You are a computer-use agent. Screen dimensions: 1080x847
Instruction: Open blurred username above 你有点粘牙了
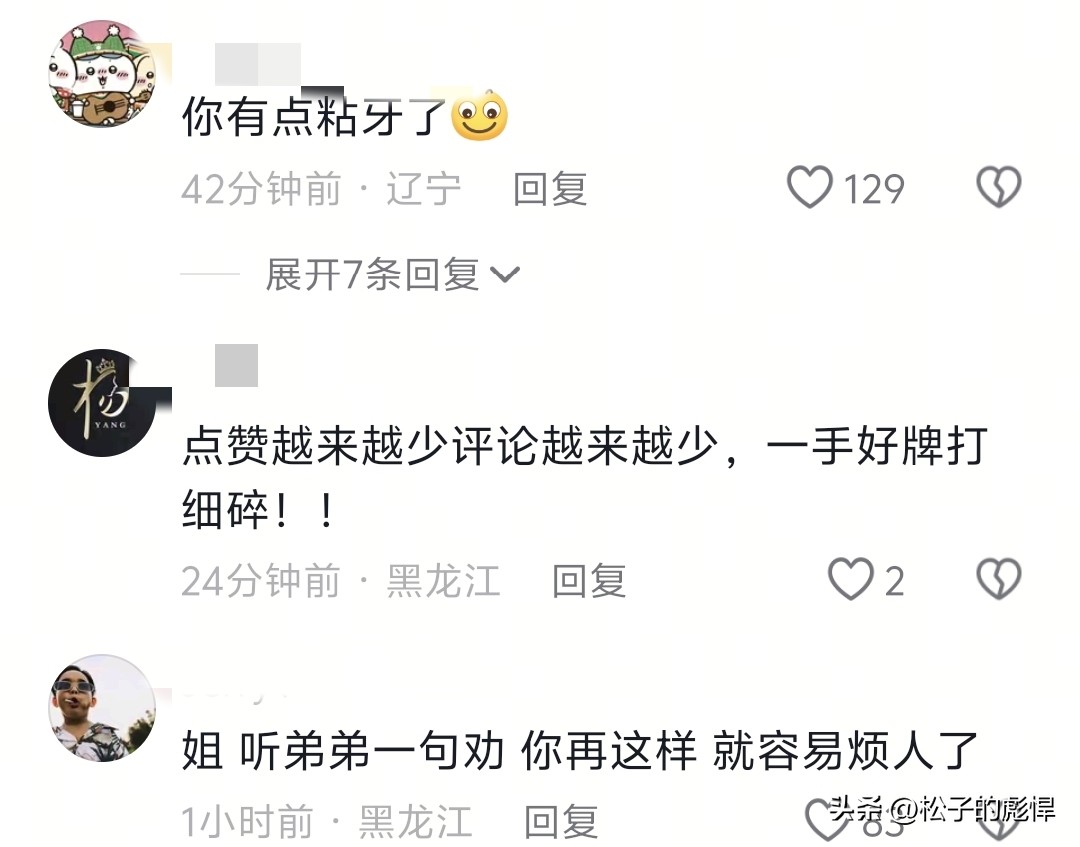[x=258, y=64]
